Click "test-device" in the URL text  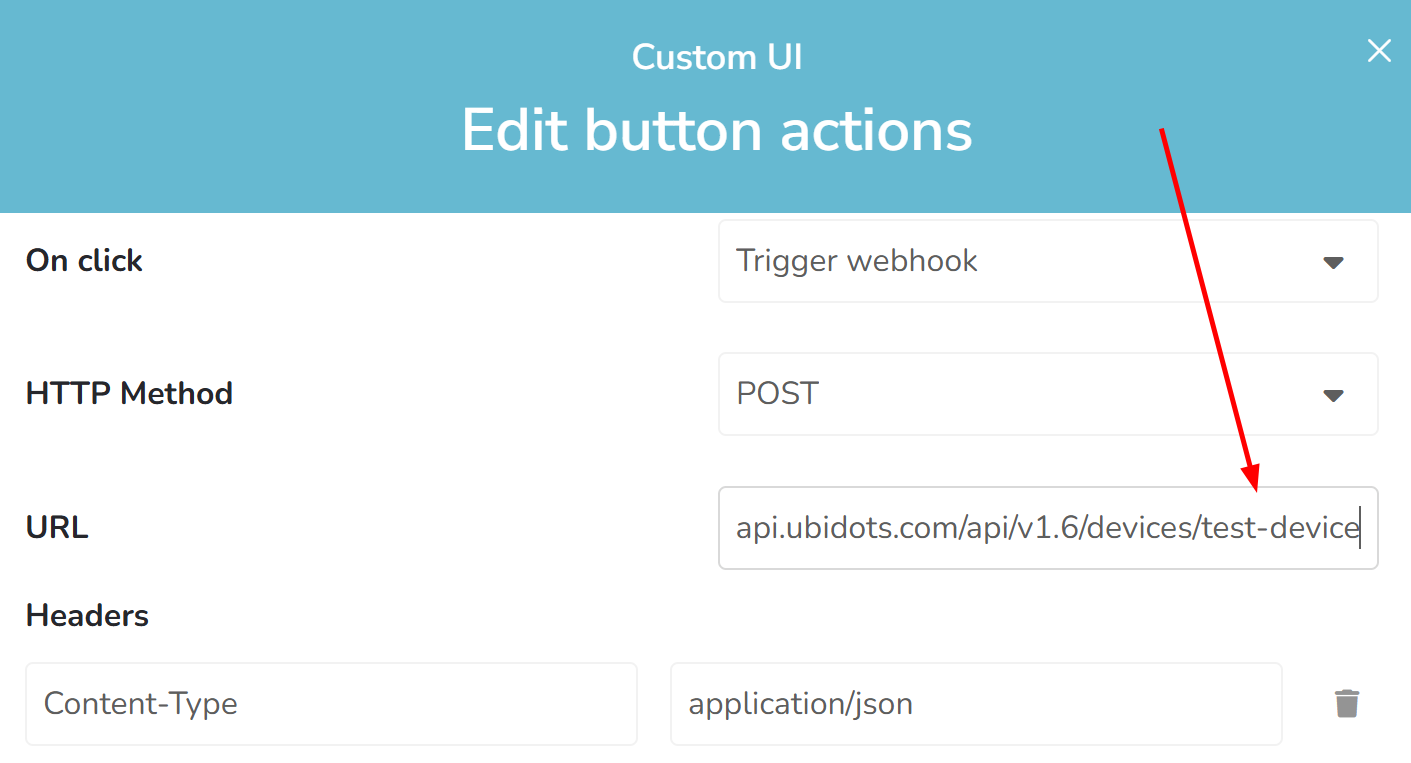(1280, 528)
